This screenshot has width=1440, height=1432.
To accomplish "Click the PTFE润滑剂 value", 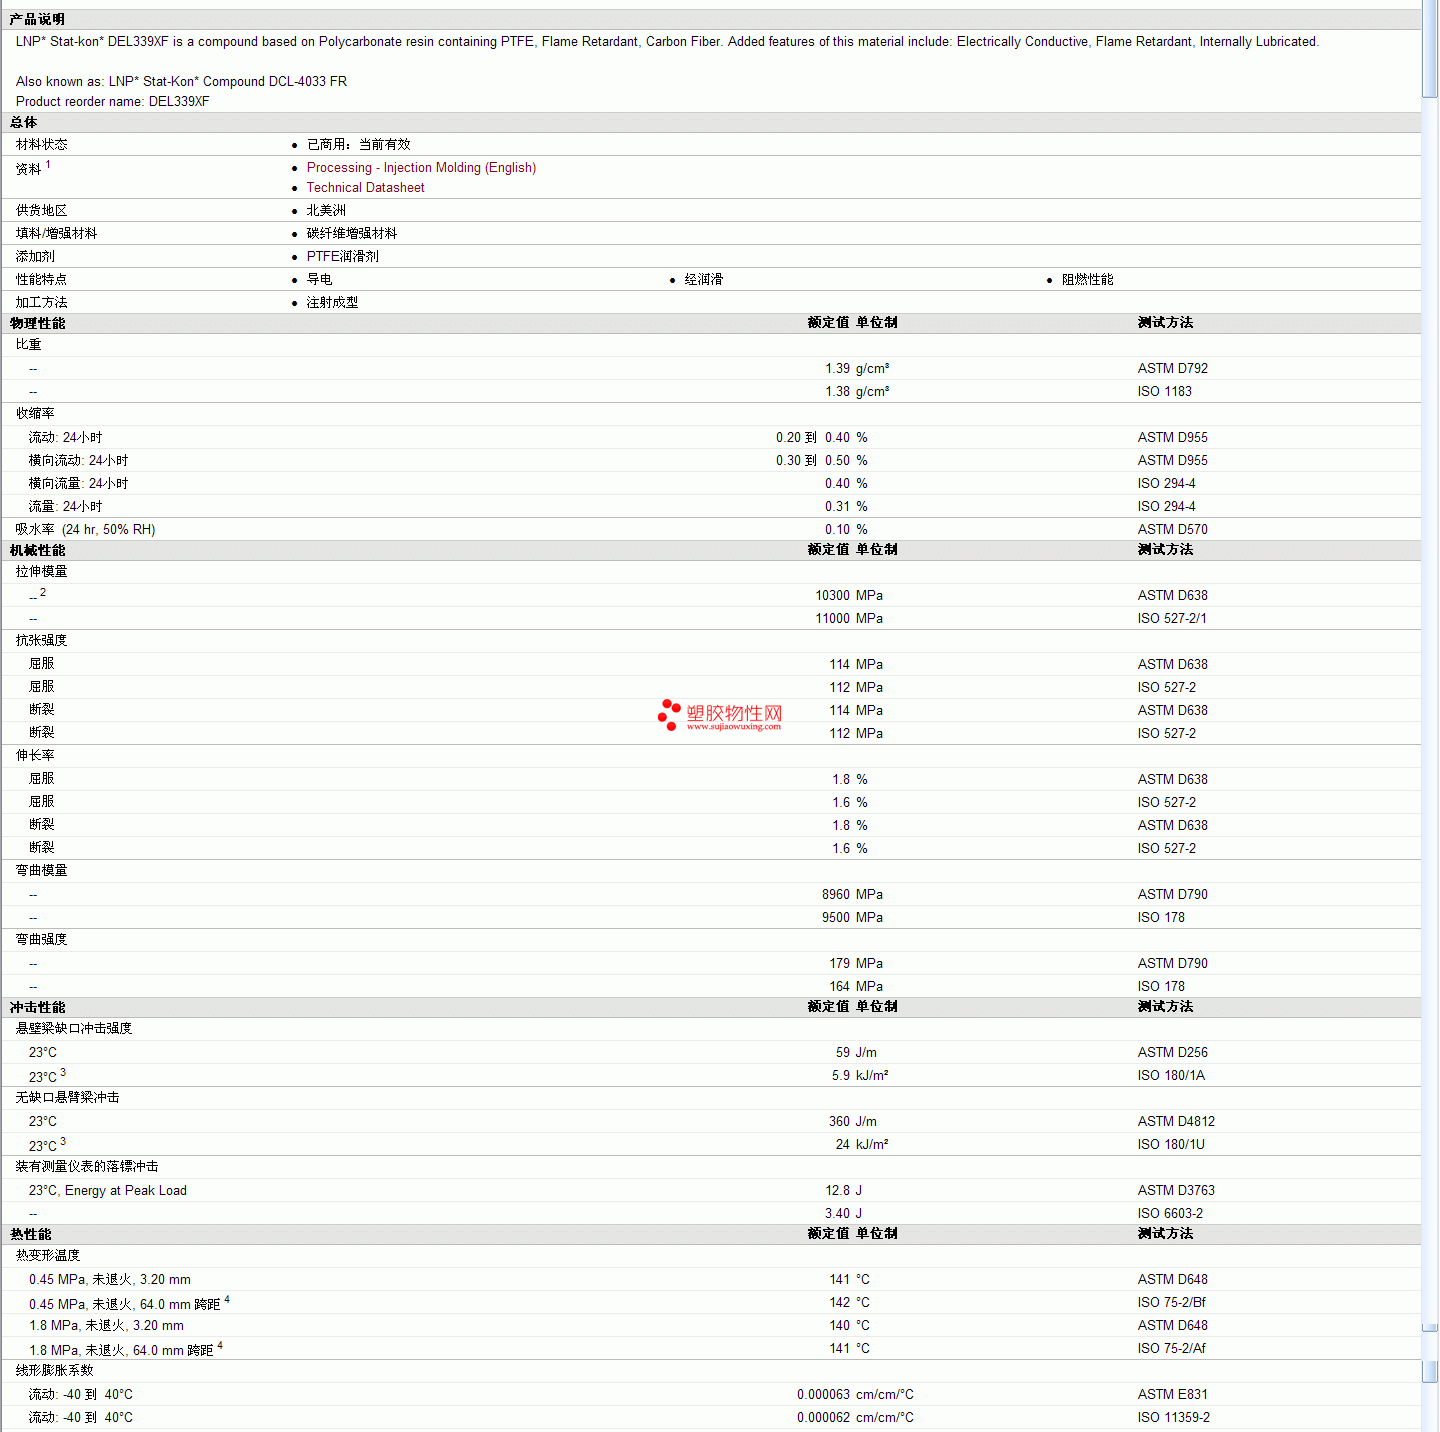I will tap(343, 257).
